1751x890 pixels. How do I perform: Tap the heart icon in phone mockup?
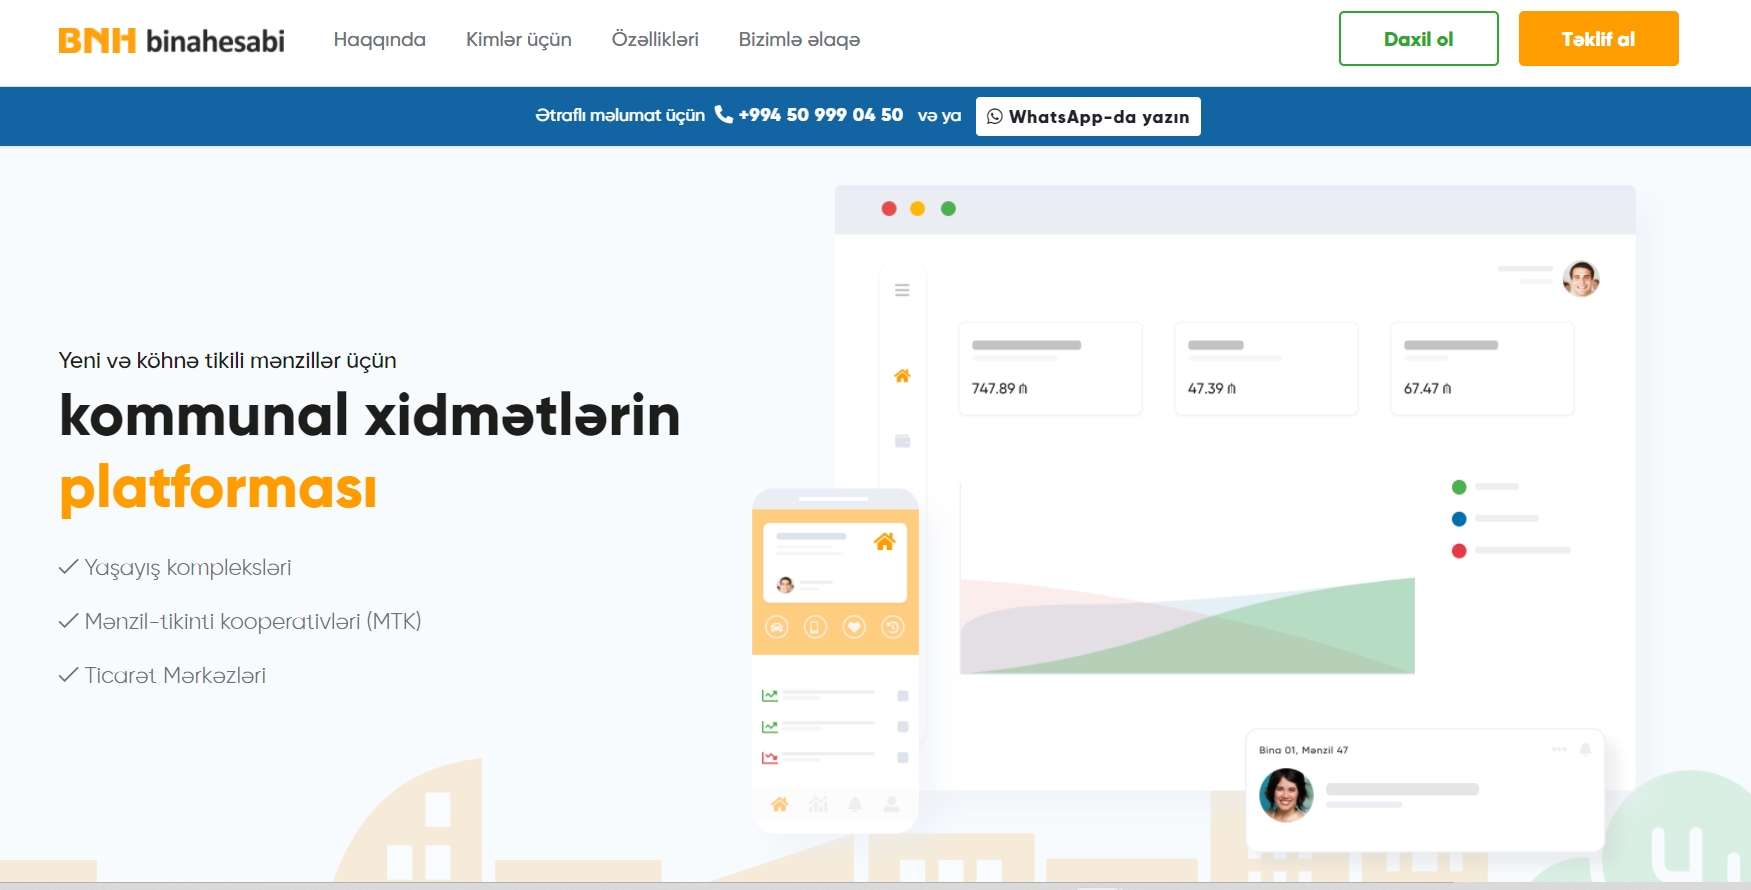coord(854,627)
